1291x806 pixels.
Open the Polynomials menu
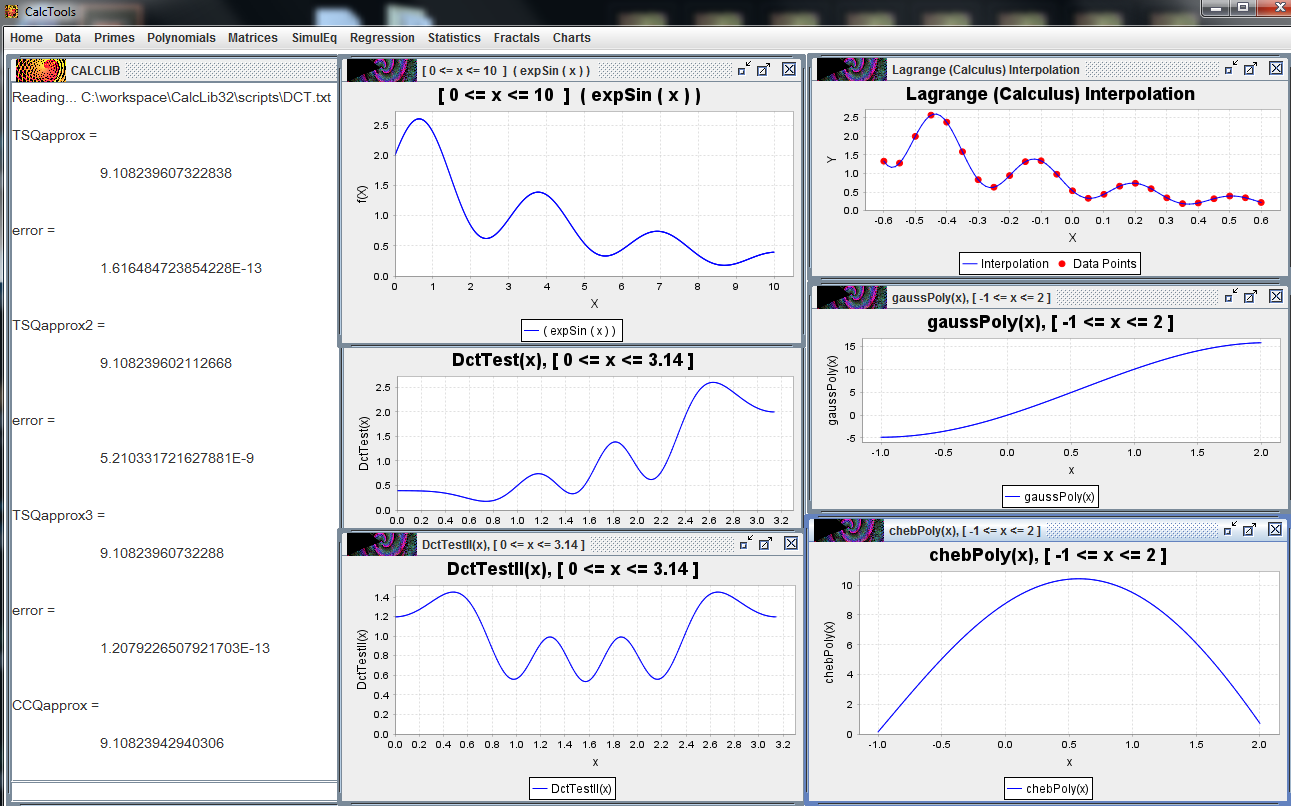point(181,38)
